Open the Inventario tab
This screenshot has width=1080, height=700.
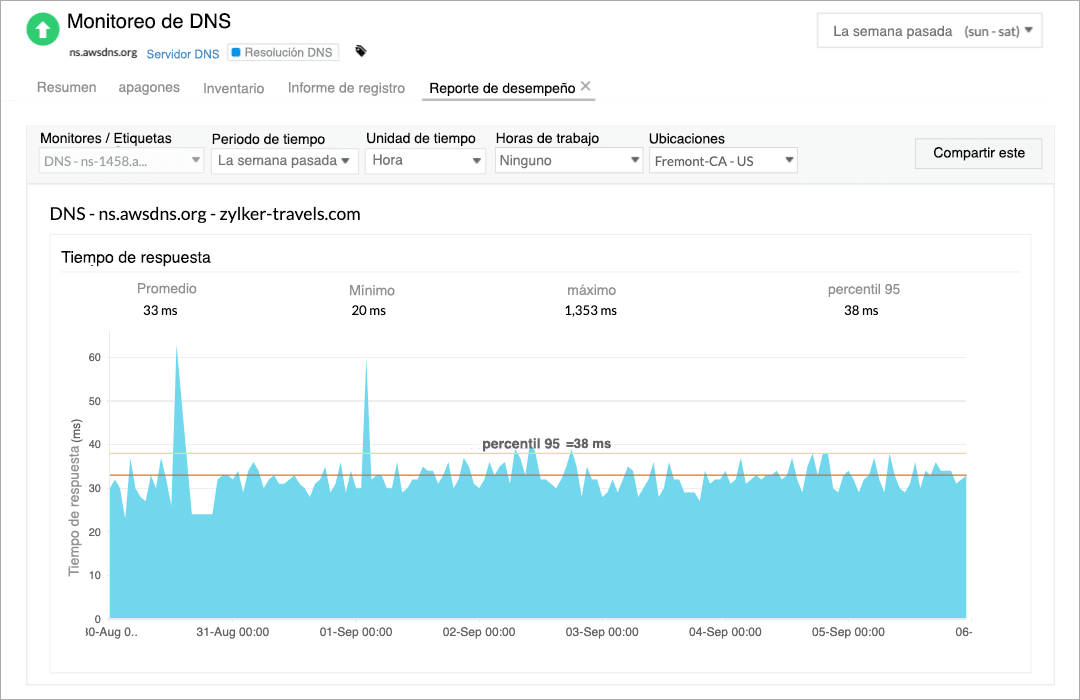pos(233,88)
